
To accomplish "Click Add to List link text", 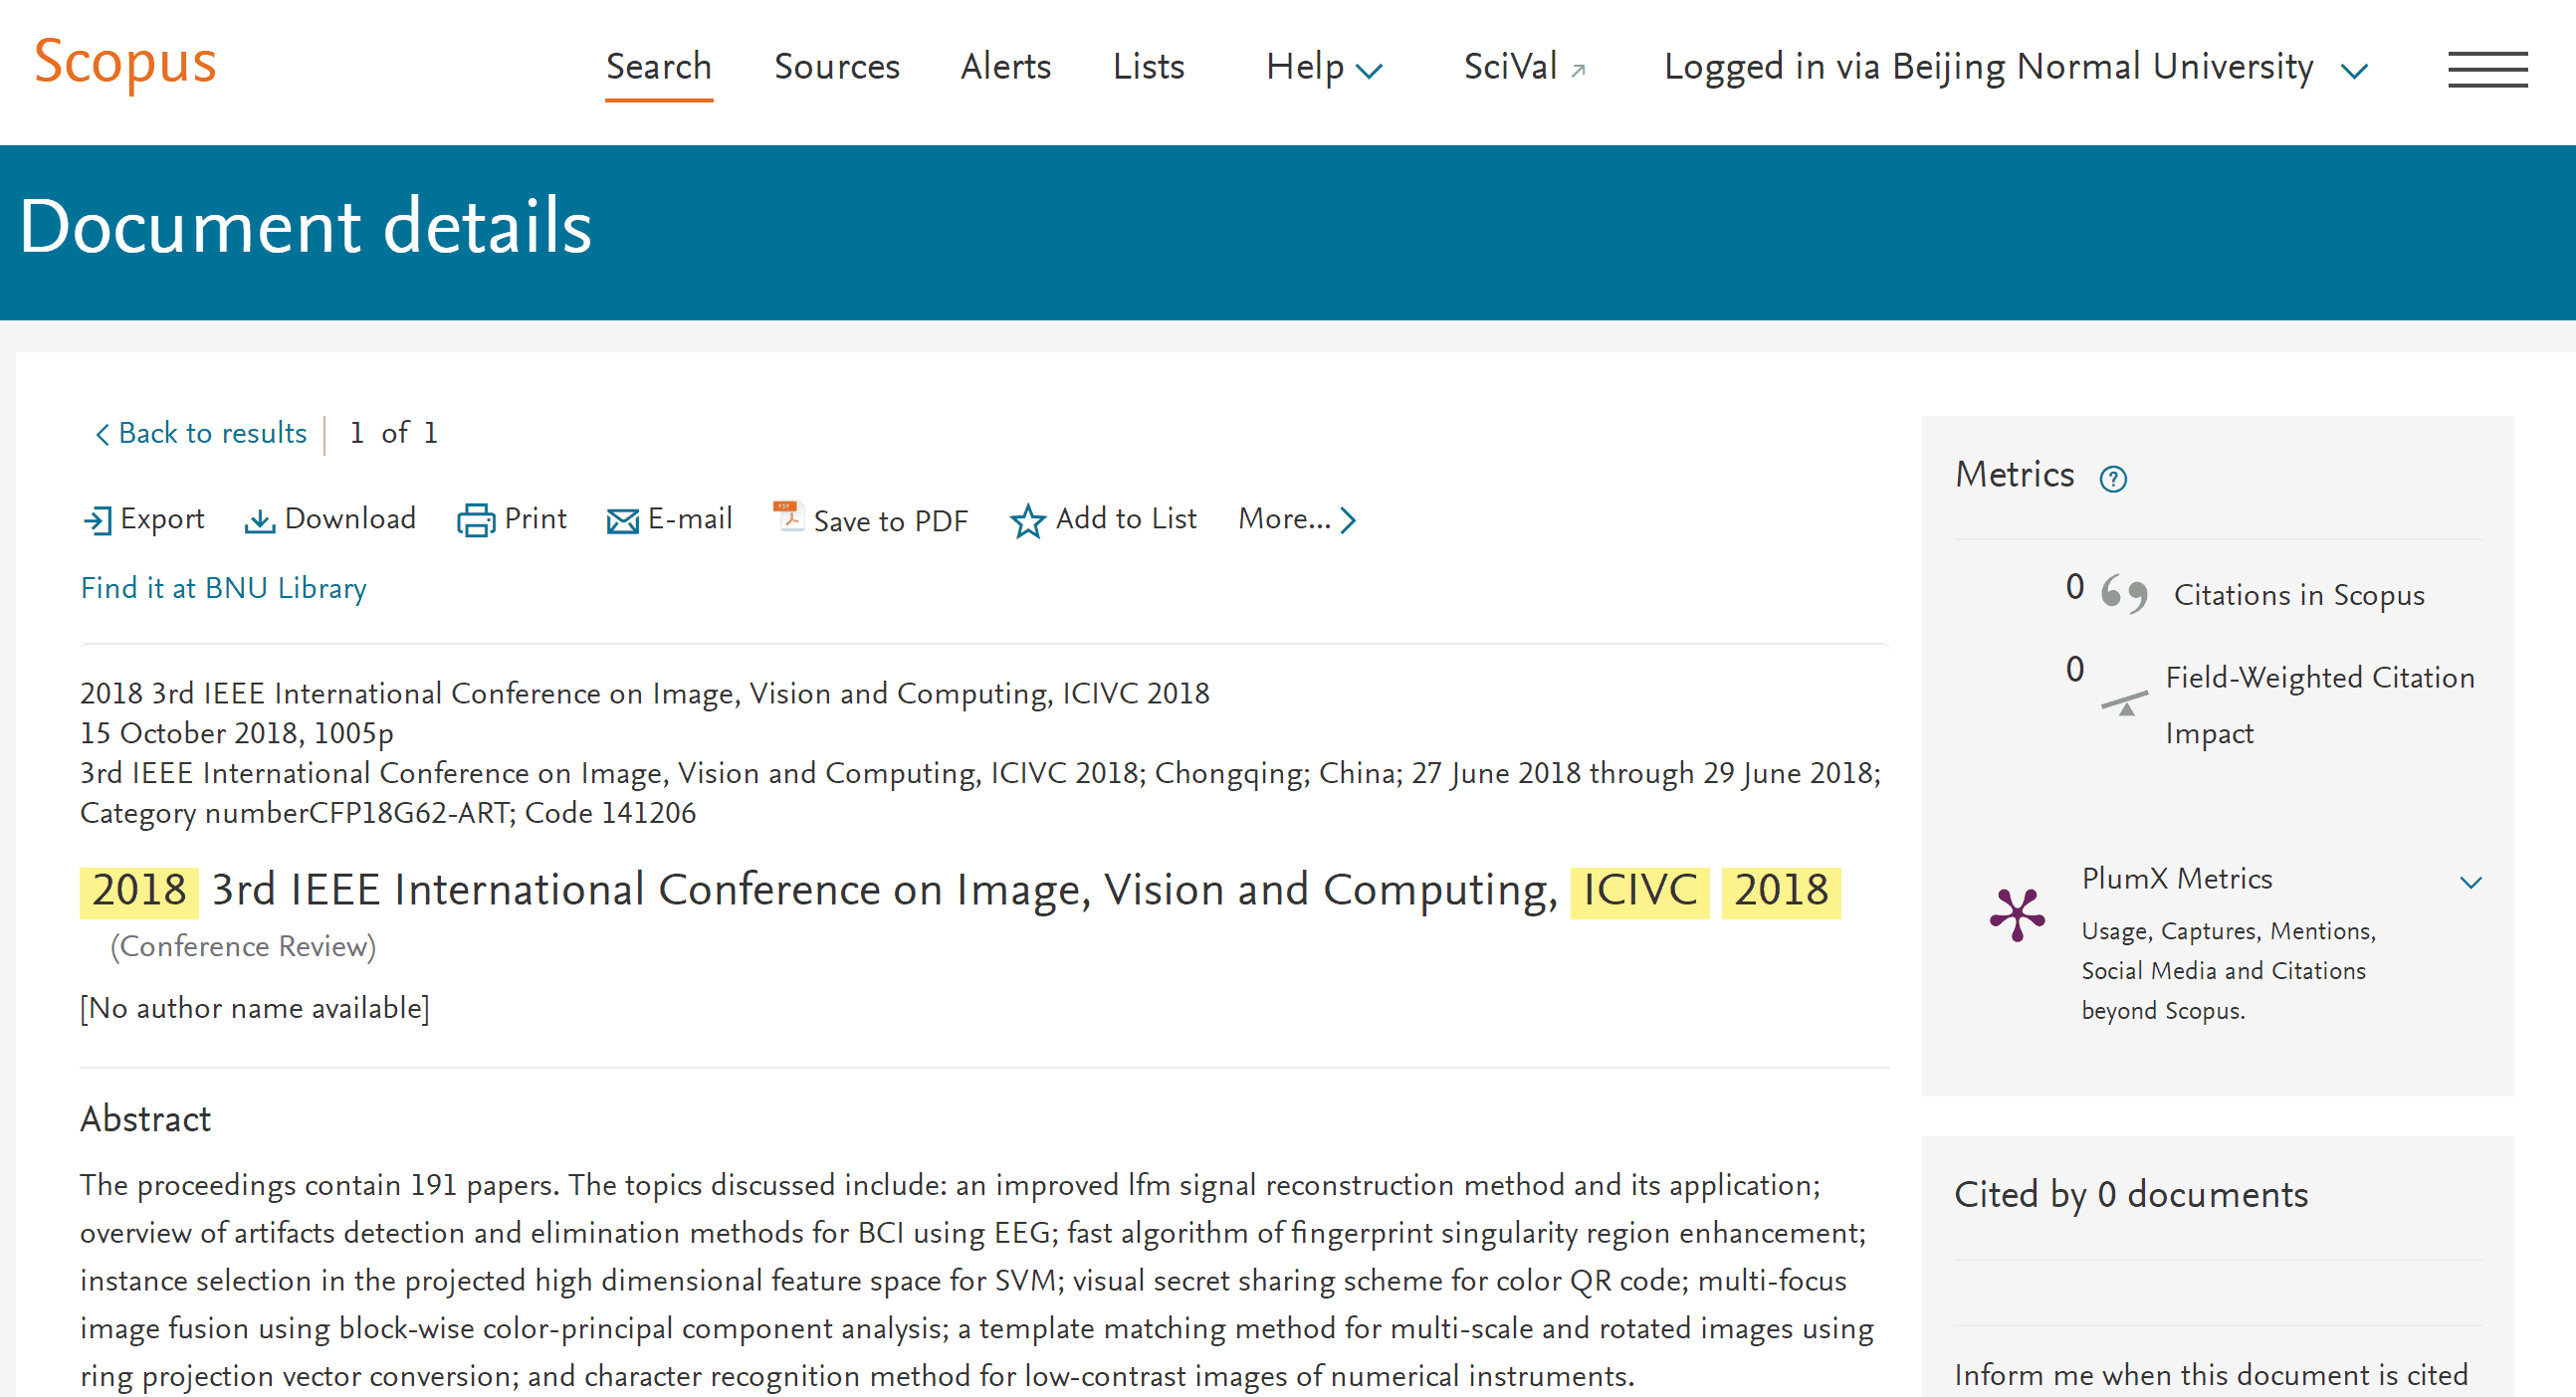I will (x=1126, y=519).
